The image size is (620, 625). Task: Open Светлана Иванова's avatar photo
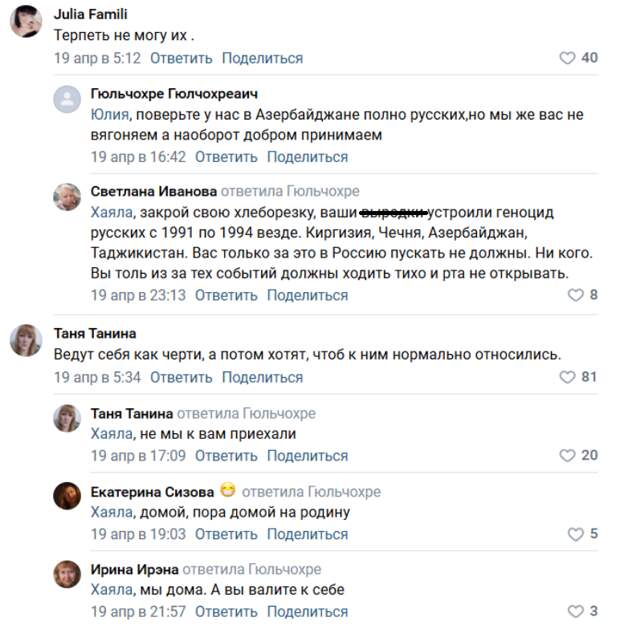point(67,197)
